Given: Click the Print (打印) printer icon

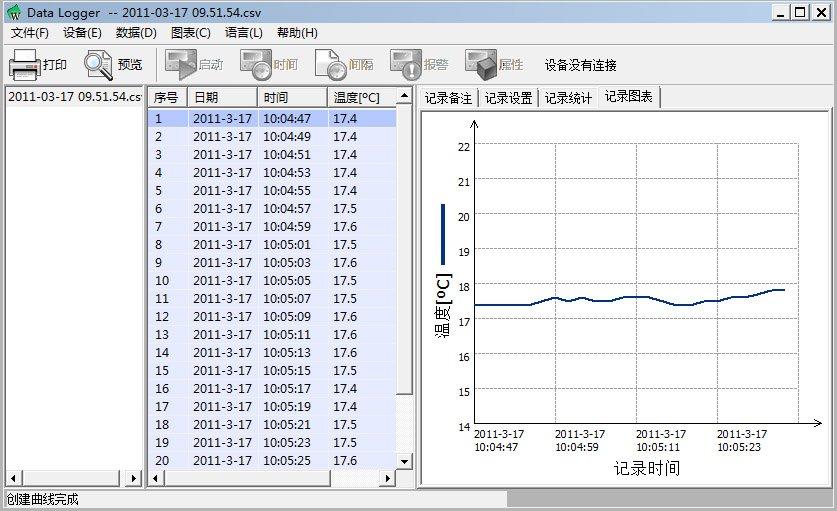Looking at the screenshot, I should 25,65.
